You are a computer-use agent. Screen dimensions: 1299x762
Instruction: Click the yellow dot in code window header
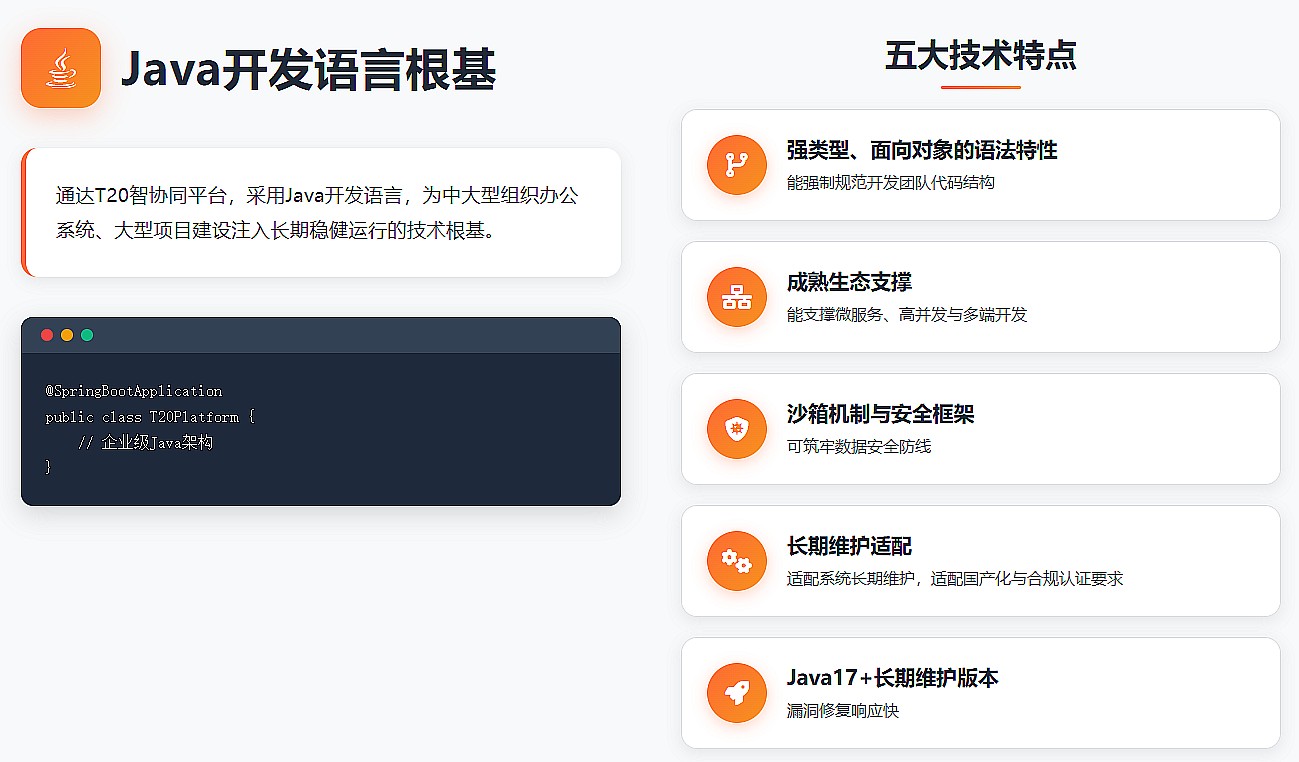coord(67,335)
